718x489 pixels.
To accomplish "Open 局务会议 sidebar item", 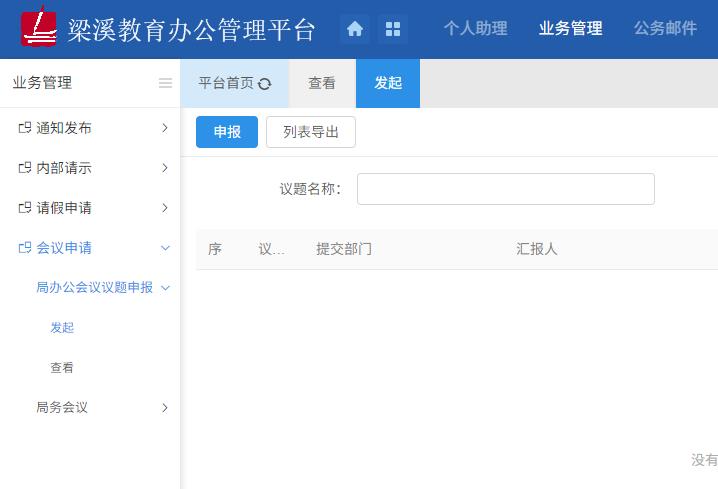I will [62, 408].
